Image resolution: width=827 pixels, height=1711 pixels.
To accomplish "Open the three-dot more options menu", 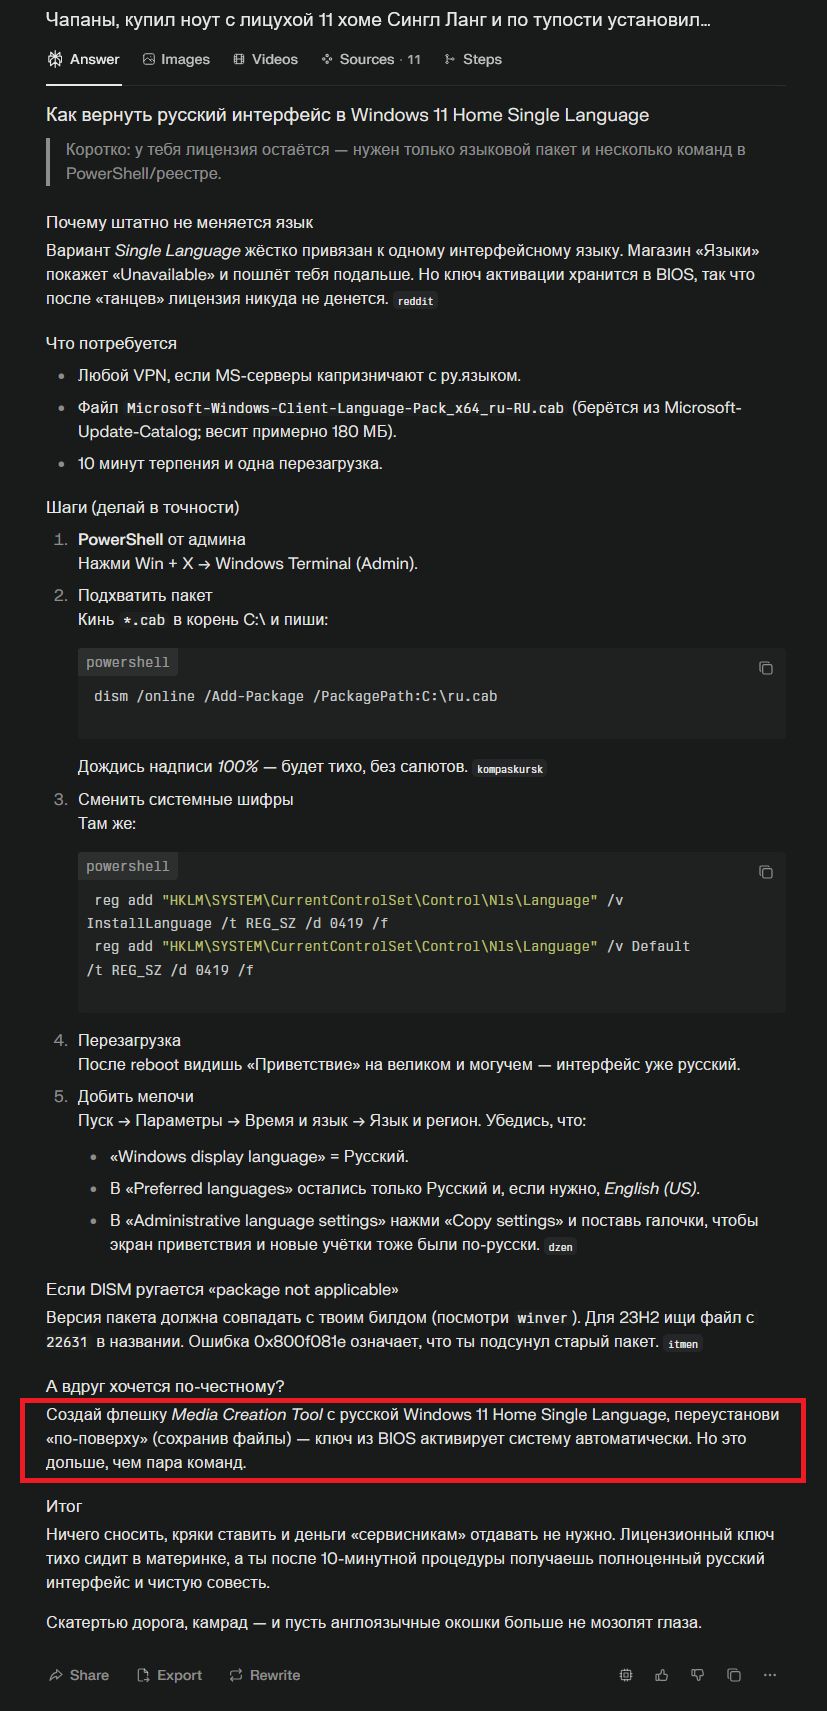I will [770, 1675].
